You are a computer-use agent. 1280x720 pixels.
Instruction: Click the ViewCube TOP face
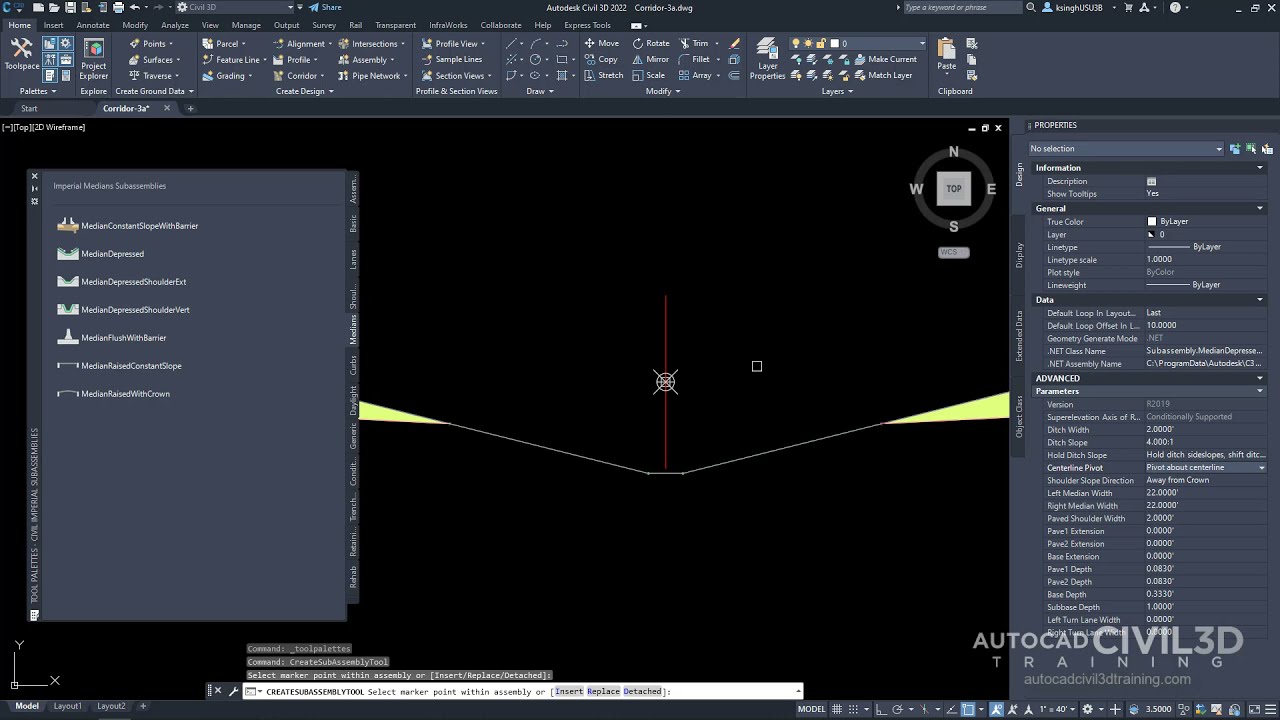point(954,188)
